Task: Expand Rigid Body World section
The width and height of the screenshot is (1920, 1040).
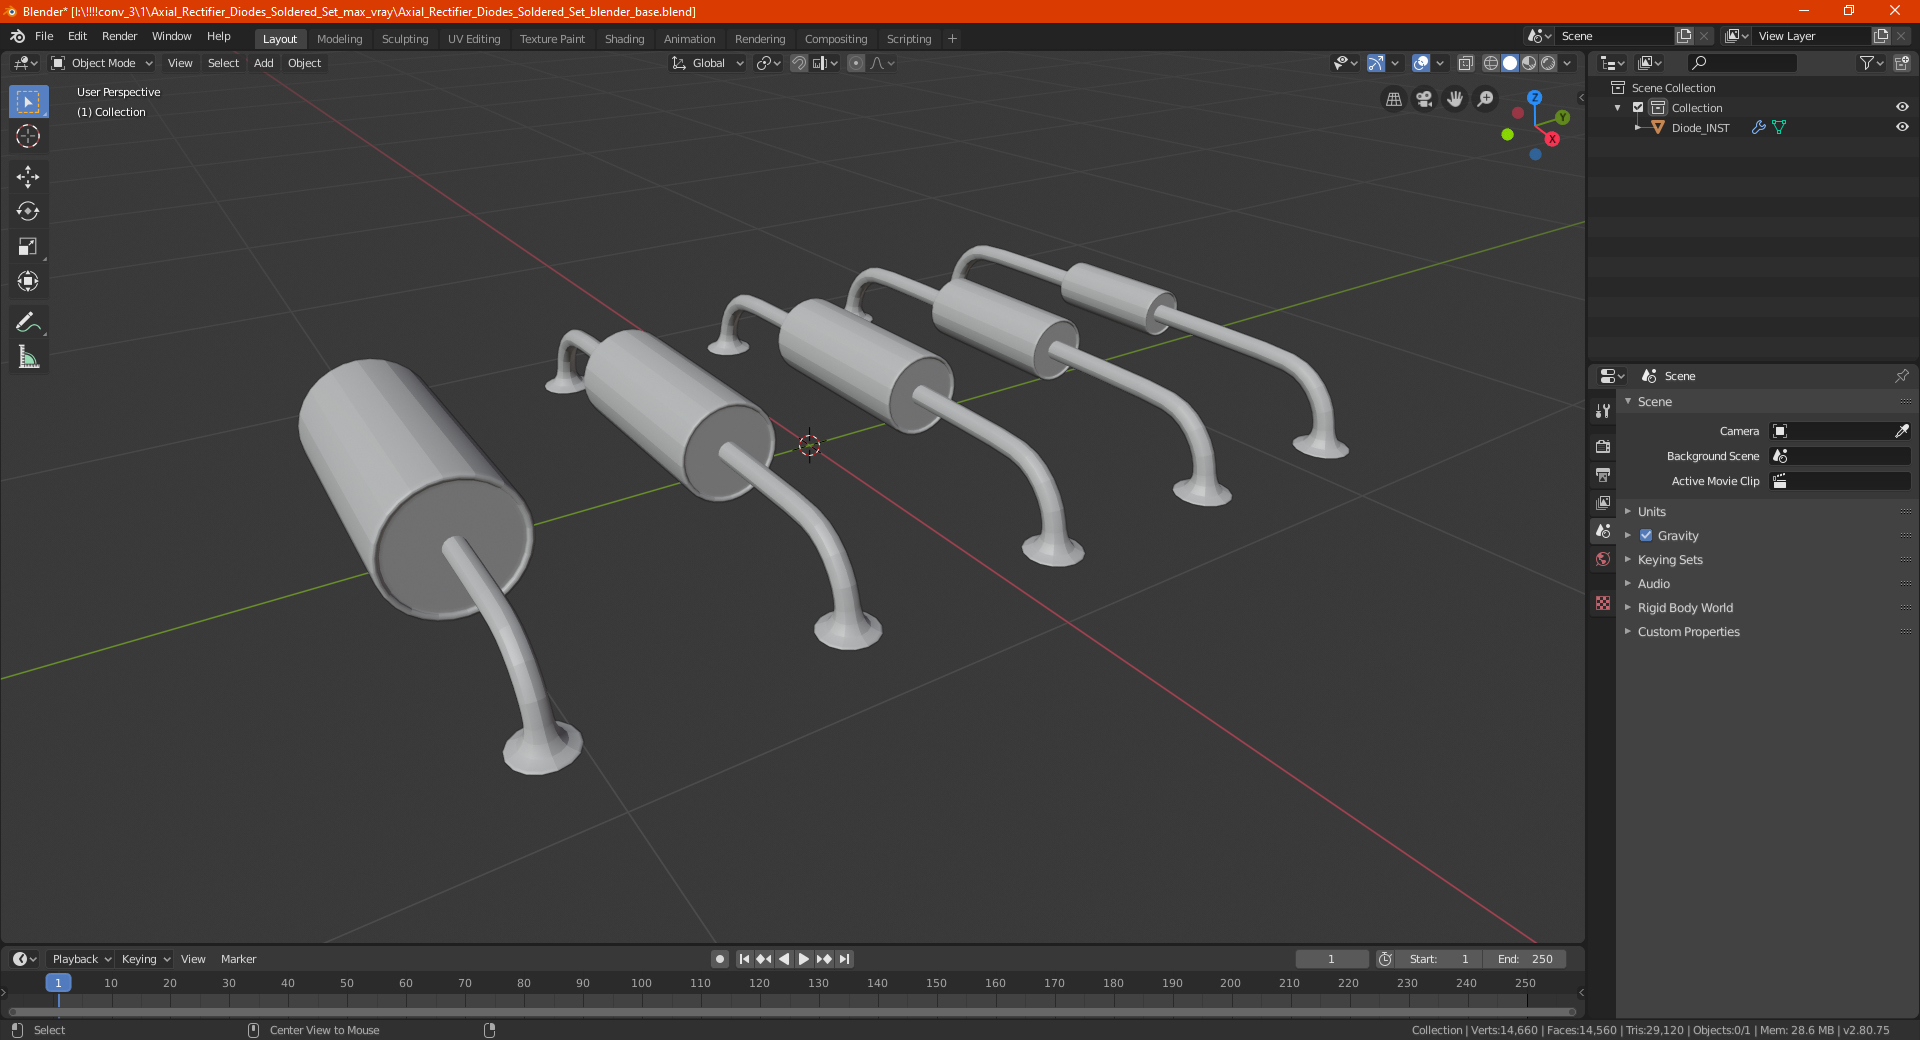Action: (x=1685, y=608)
